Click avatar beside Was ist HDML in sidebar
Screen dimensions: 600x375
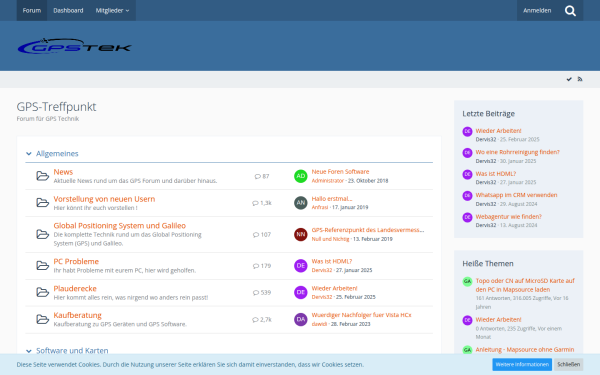[x=467, y=174]
